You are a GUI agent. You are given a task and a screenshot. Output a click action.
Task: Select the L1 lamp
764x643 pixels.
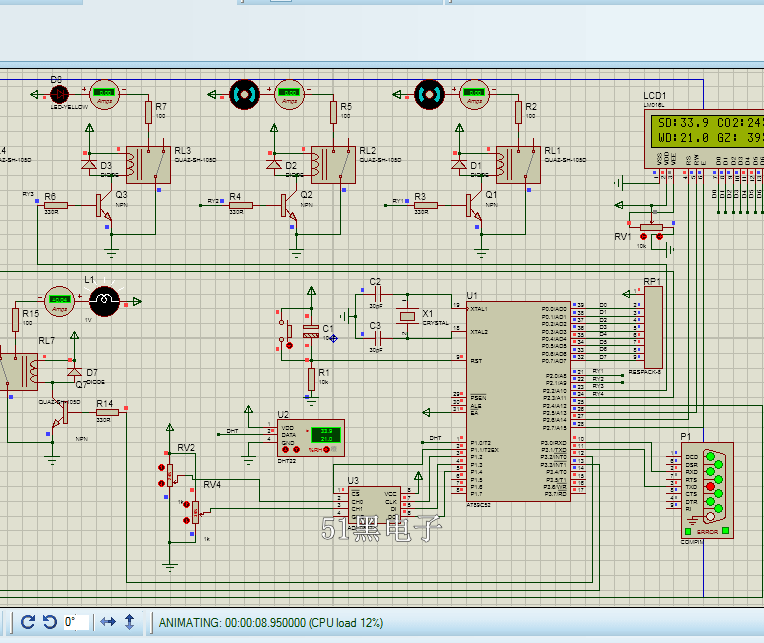pyautogui.click(x=104, y=302)
